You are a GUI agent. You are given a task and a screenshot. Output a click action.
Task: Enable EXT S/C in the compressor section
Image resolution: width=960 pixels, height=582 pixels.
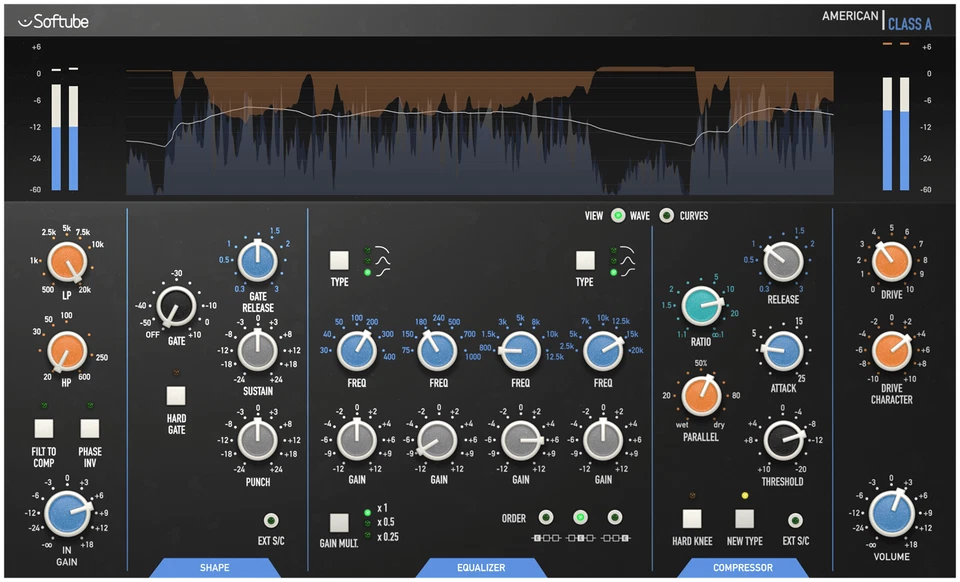point(794,522)
